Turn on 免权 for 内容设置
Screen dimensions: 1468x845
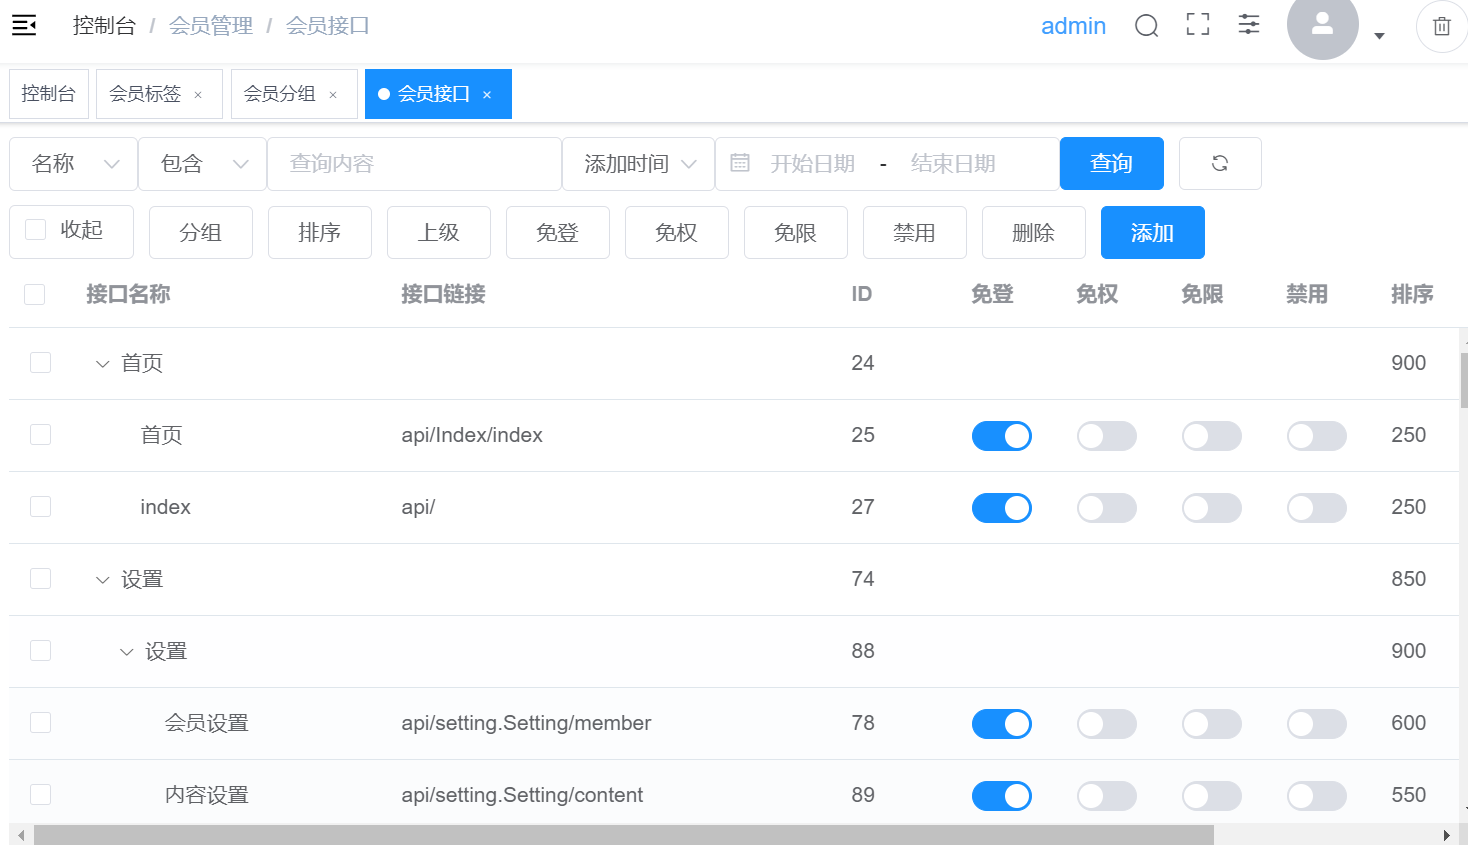(1107, 796)
